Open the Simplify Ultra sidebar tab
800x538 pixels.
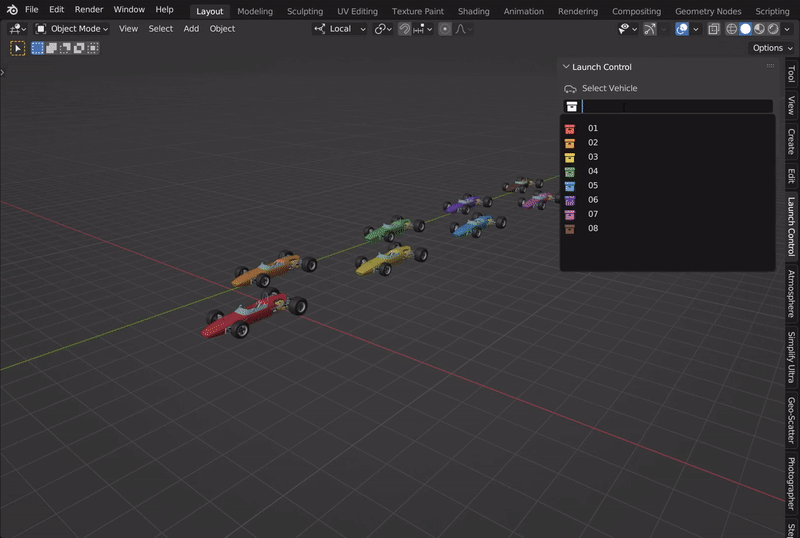point(792,357)
